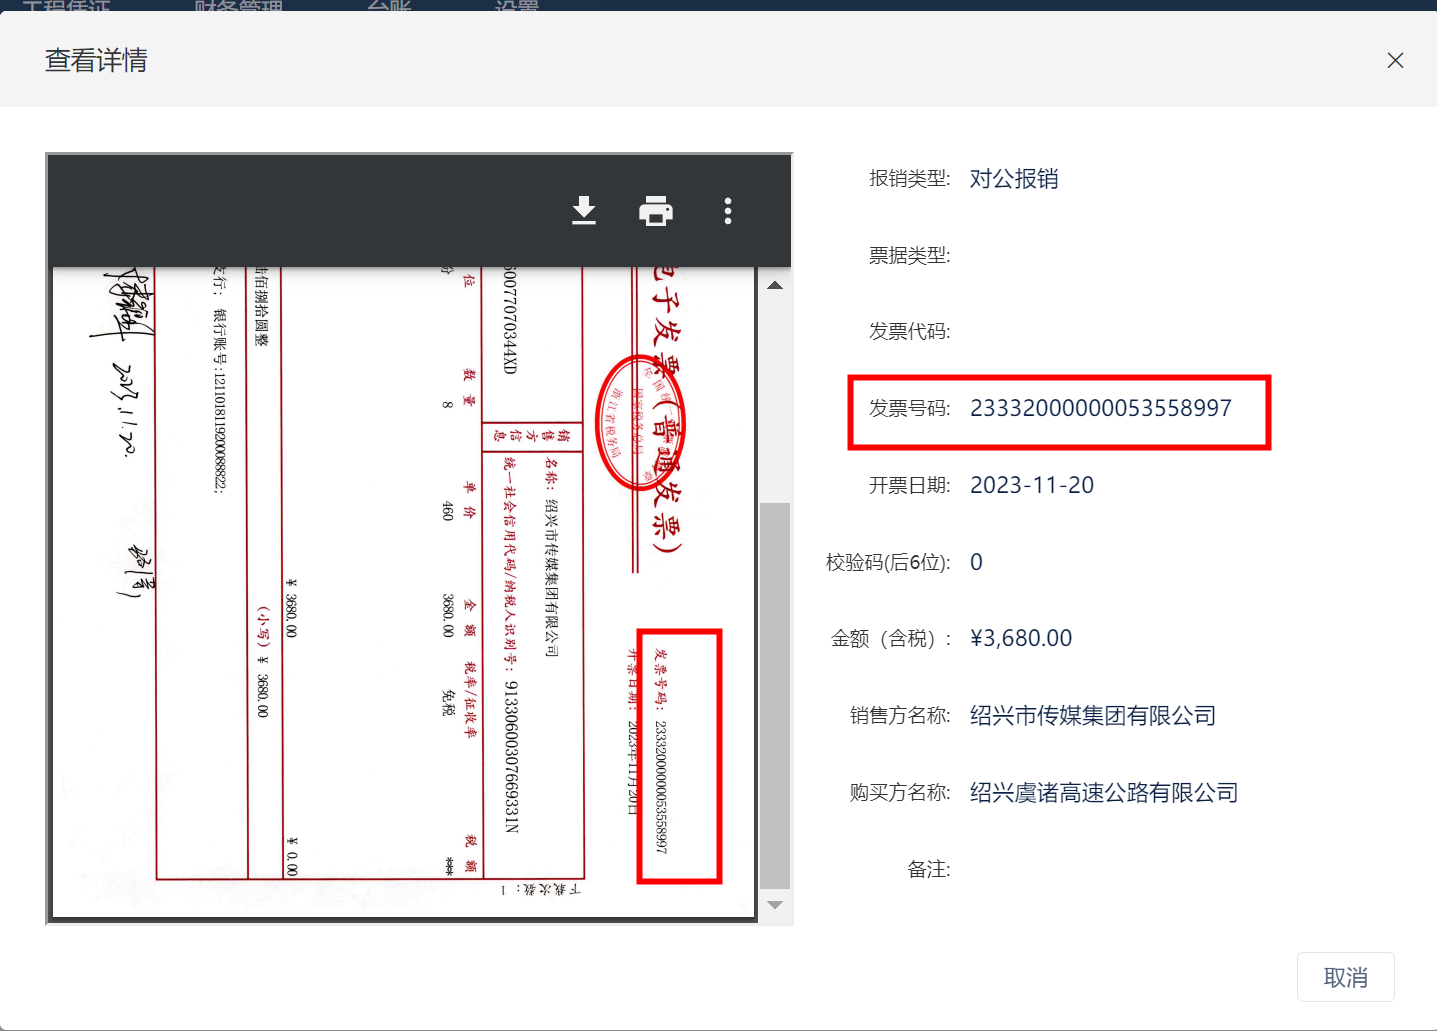Image resolution: width=1437 pixels, height=1031 pixels.
Task: Click the red official seal in the invoice
Action: [x=640, y=422]
